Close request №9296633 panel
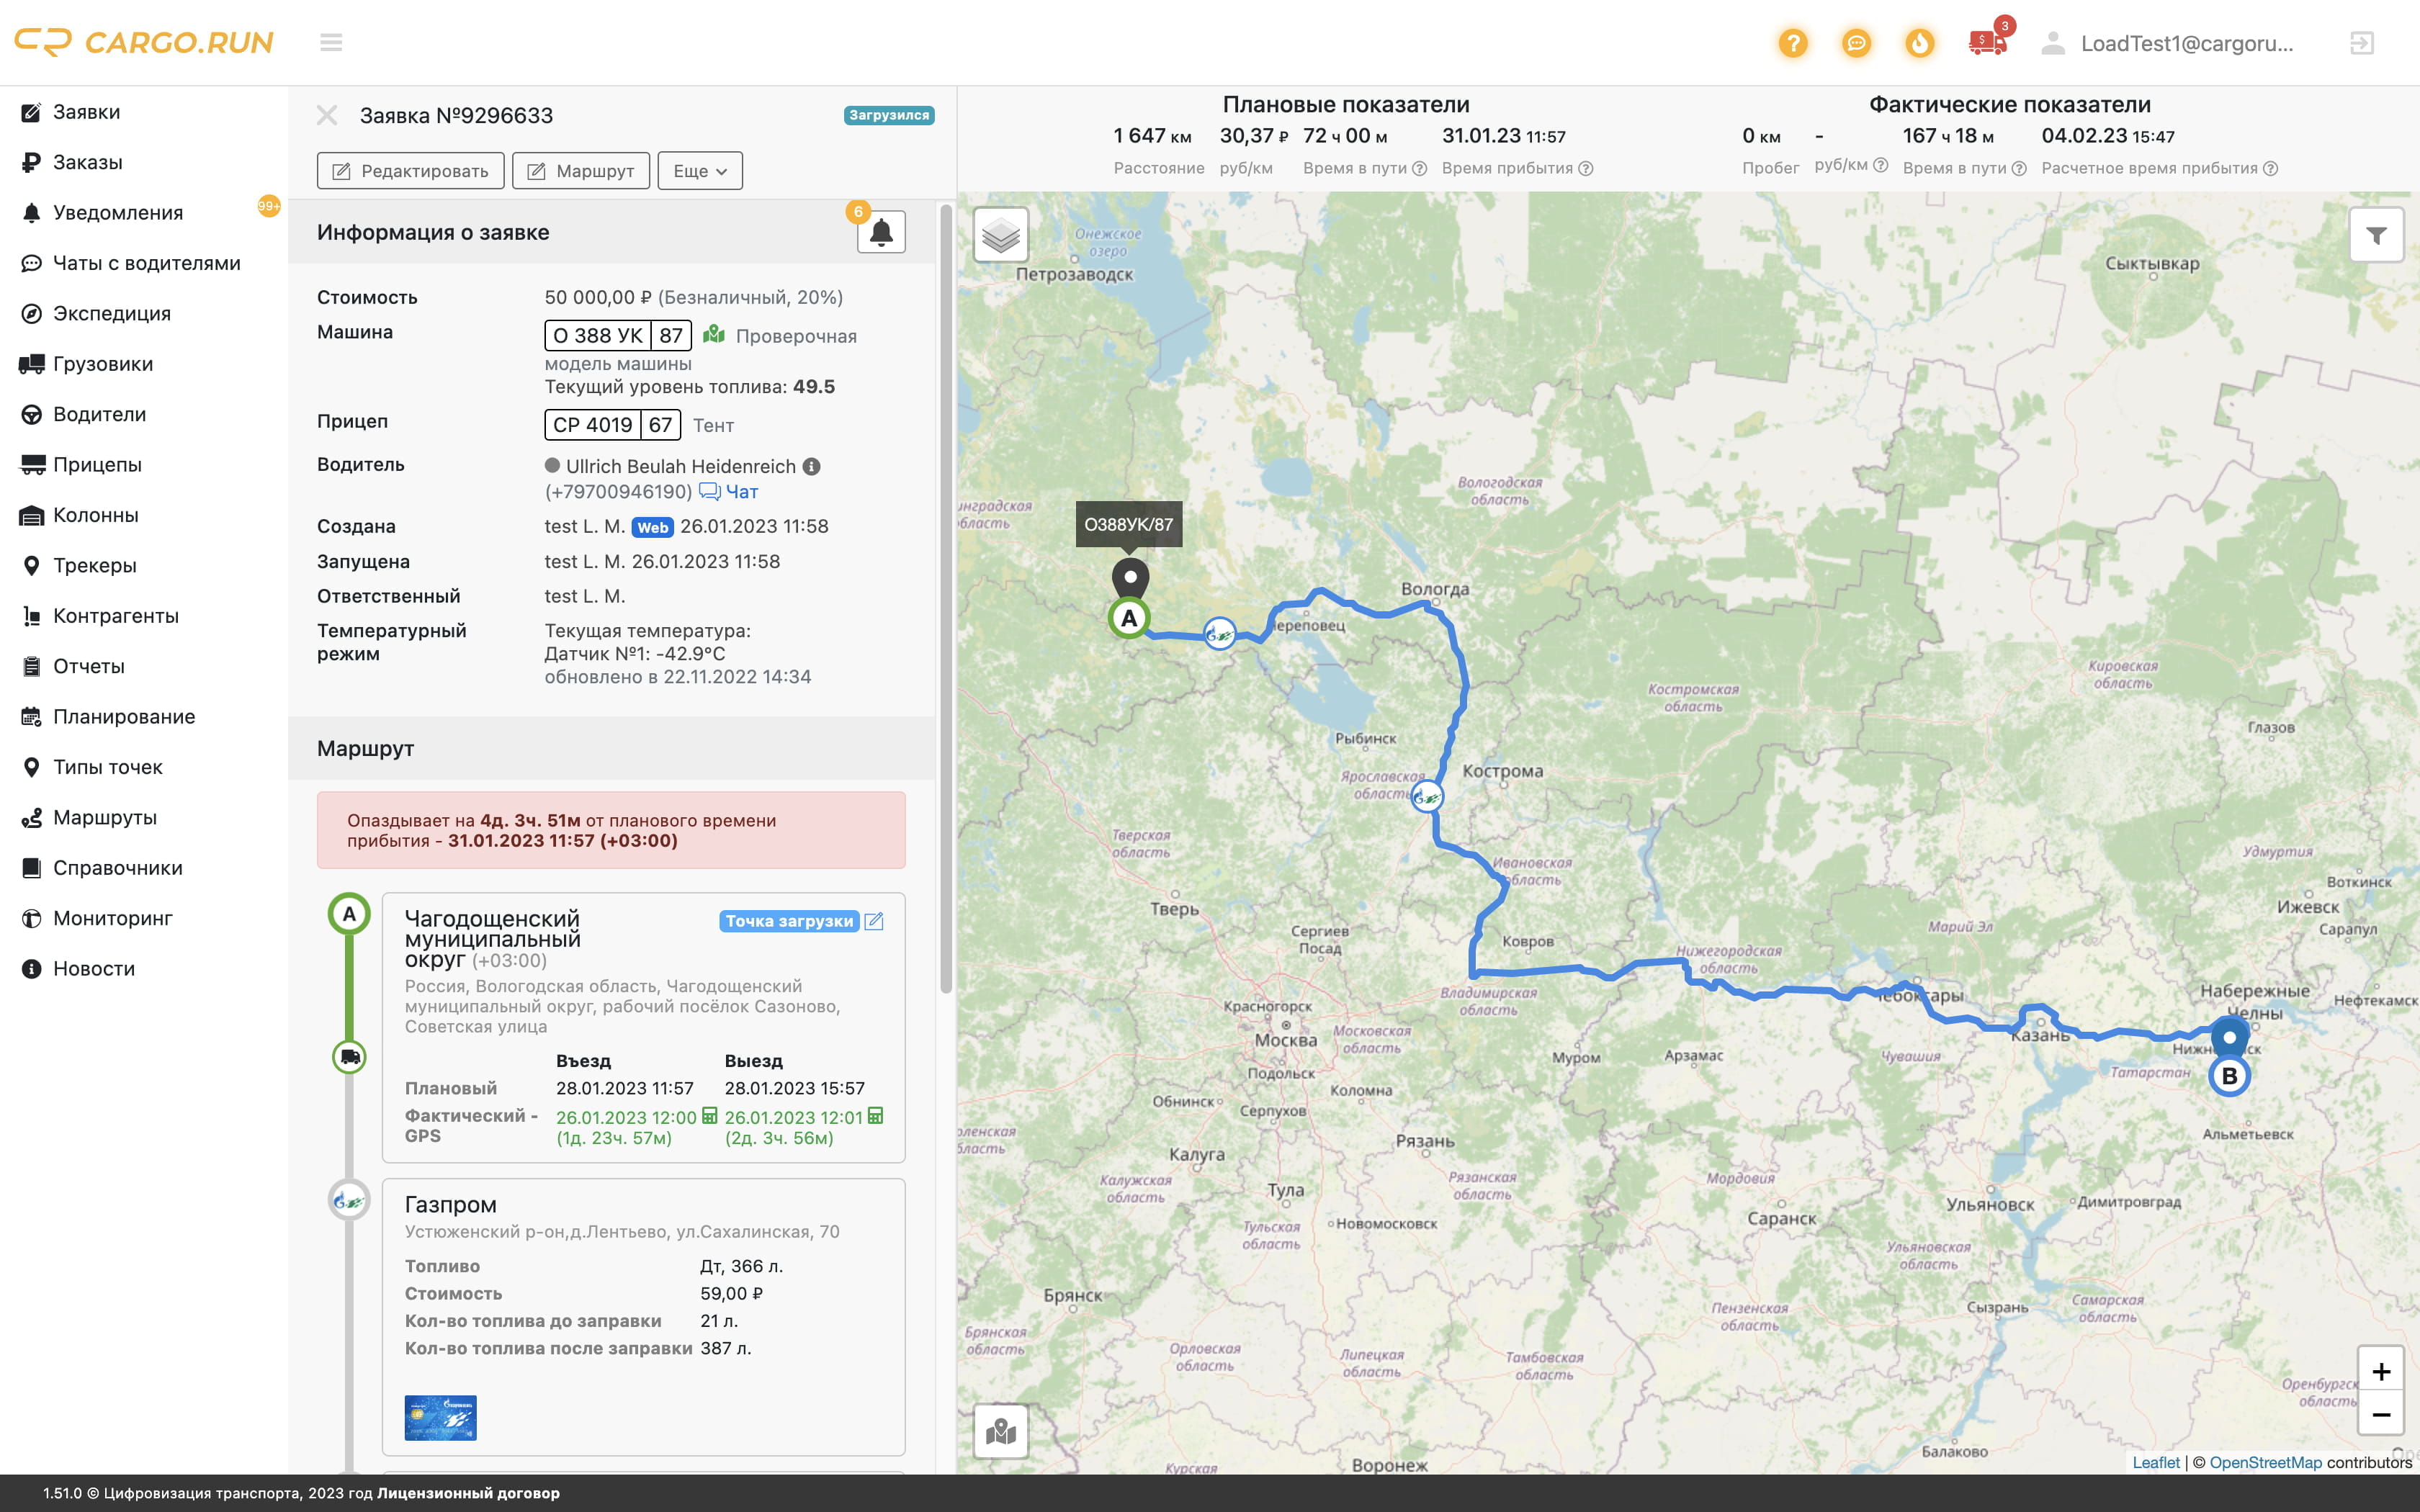Image resolution: width=2420 pixels, height=1512 pixels. [327, 115]
